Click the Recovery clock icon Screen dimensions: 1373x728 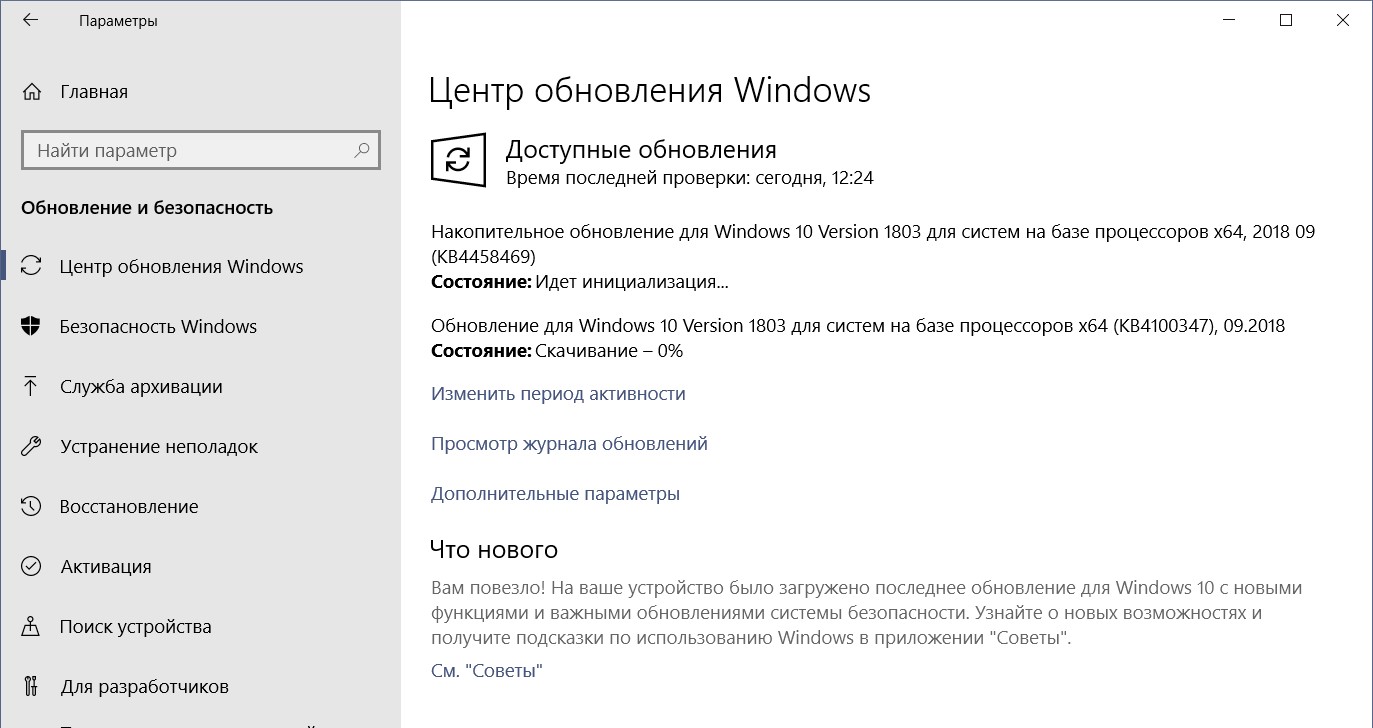point(31,507)
